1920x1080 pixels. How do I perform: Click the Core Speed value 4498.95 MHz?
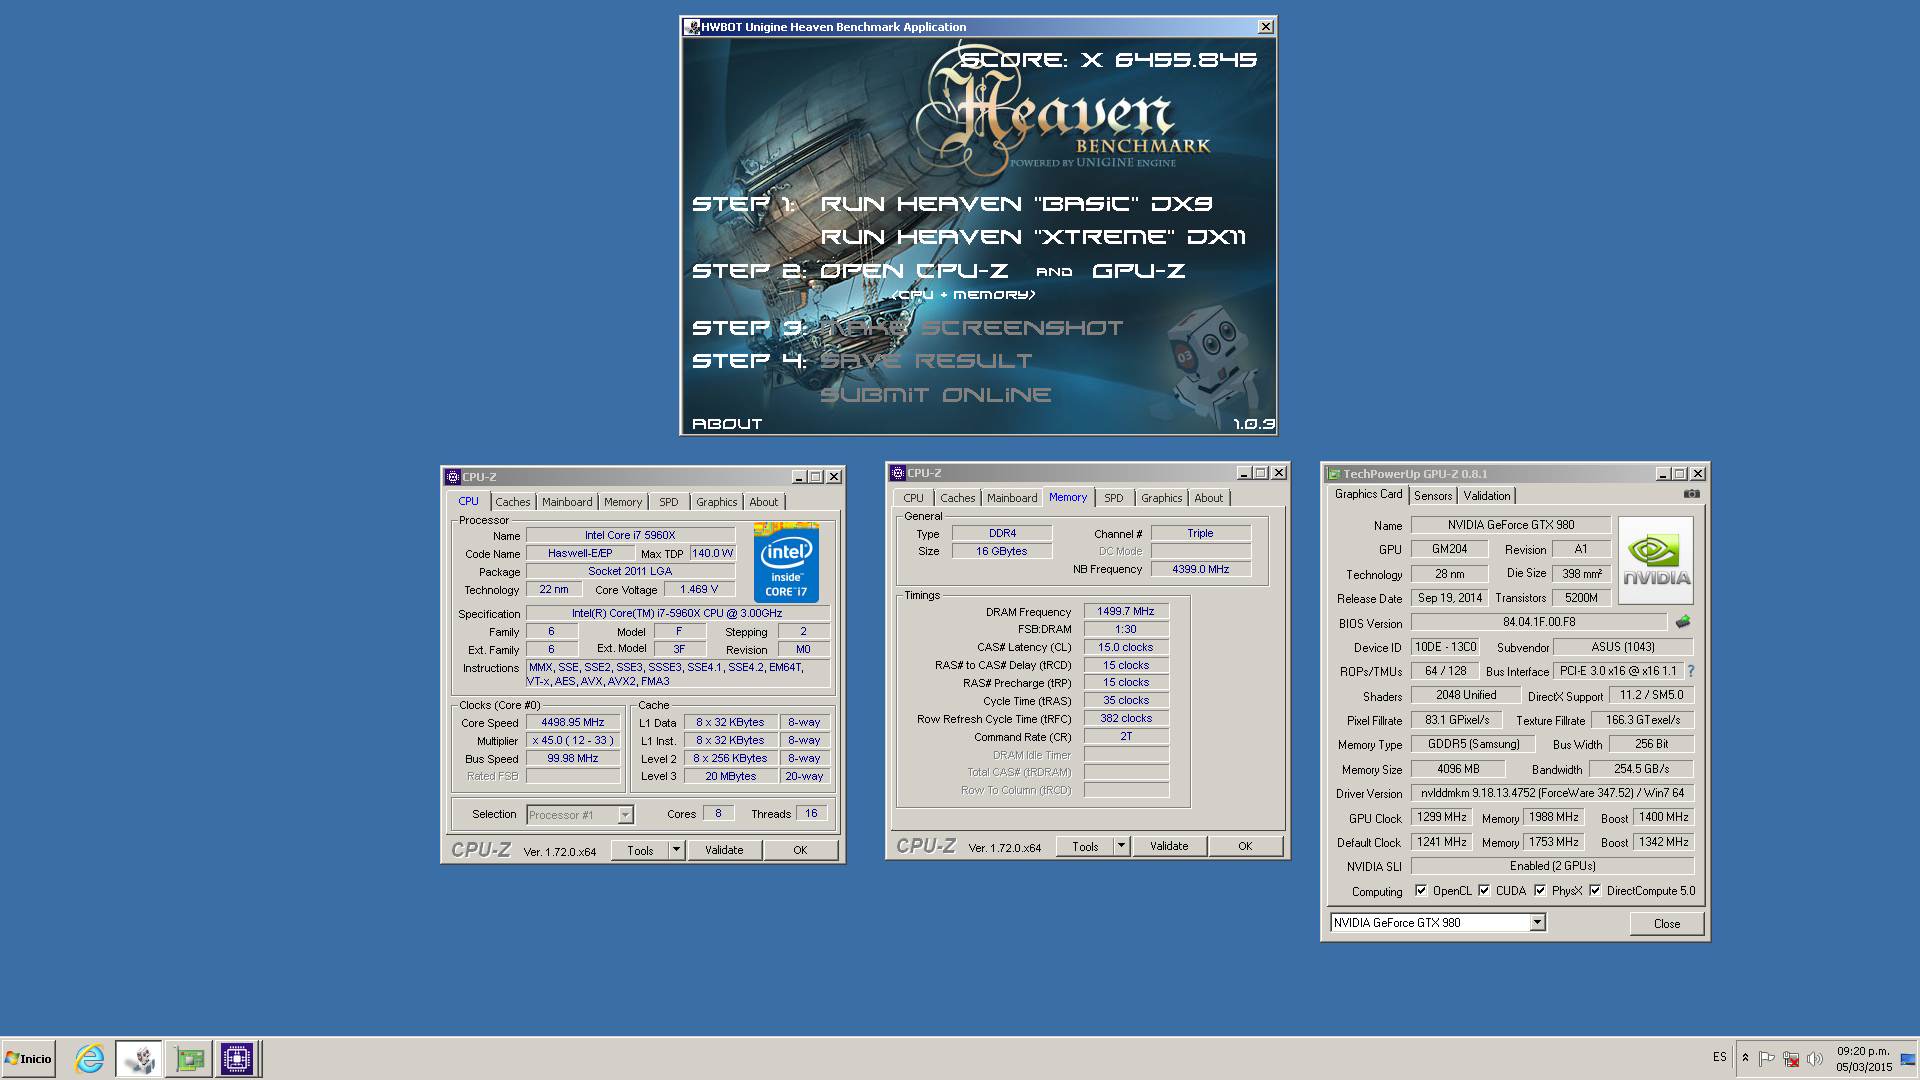coord(573,722)
